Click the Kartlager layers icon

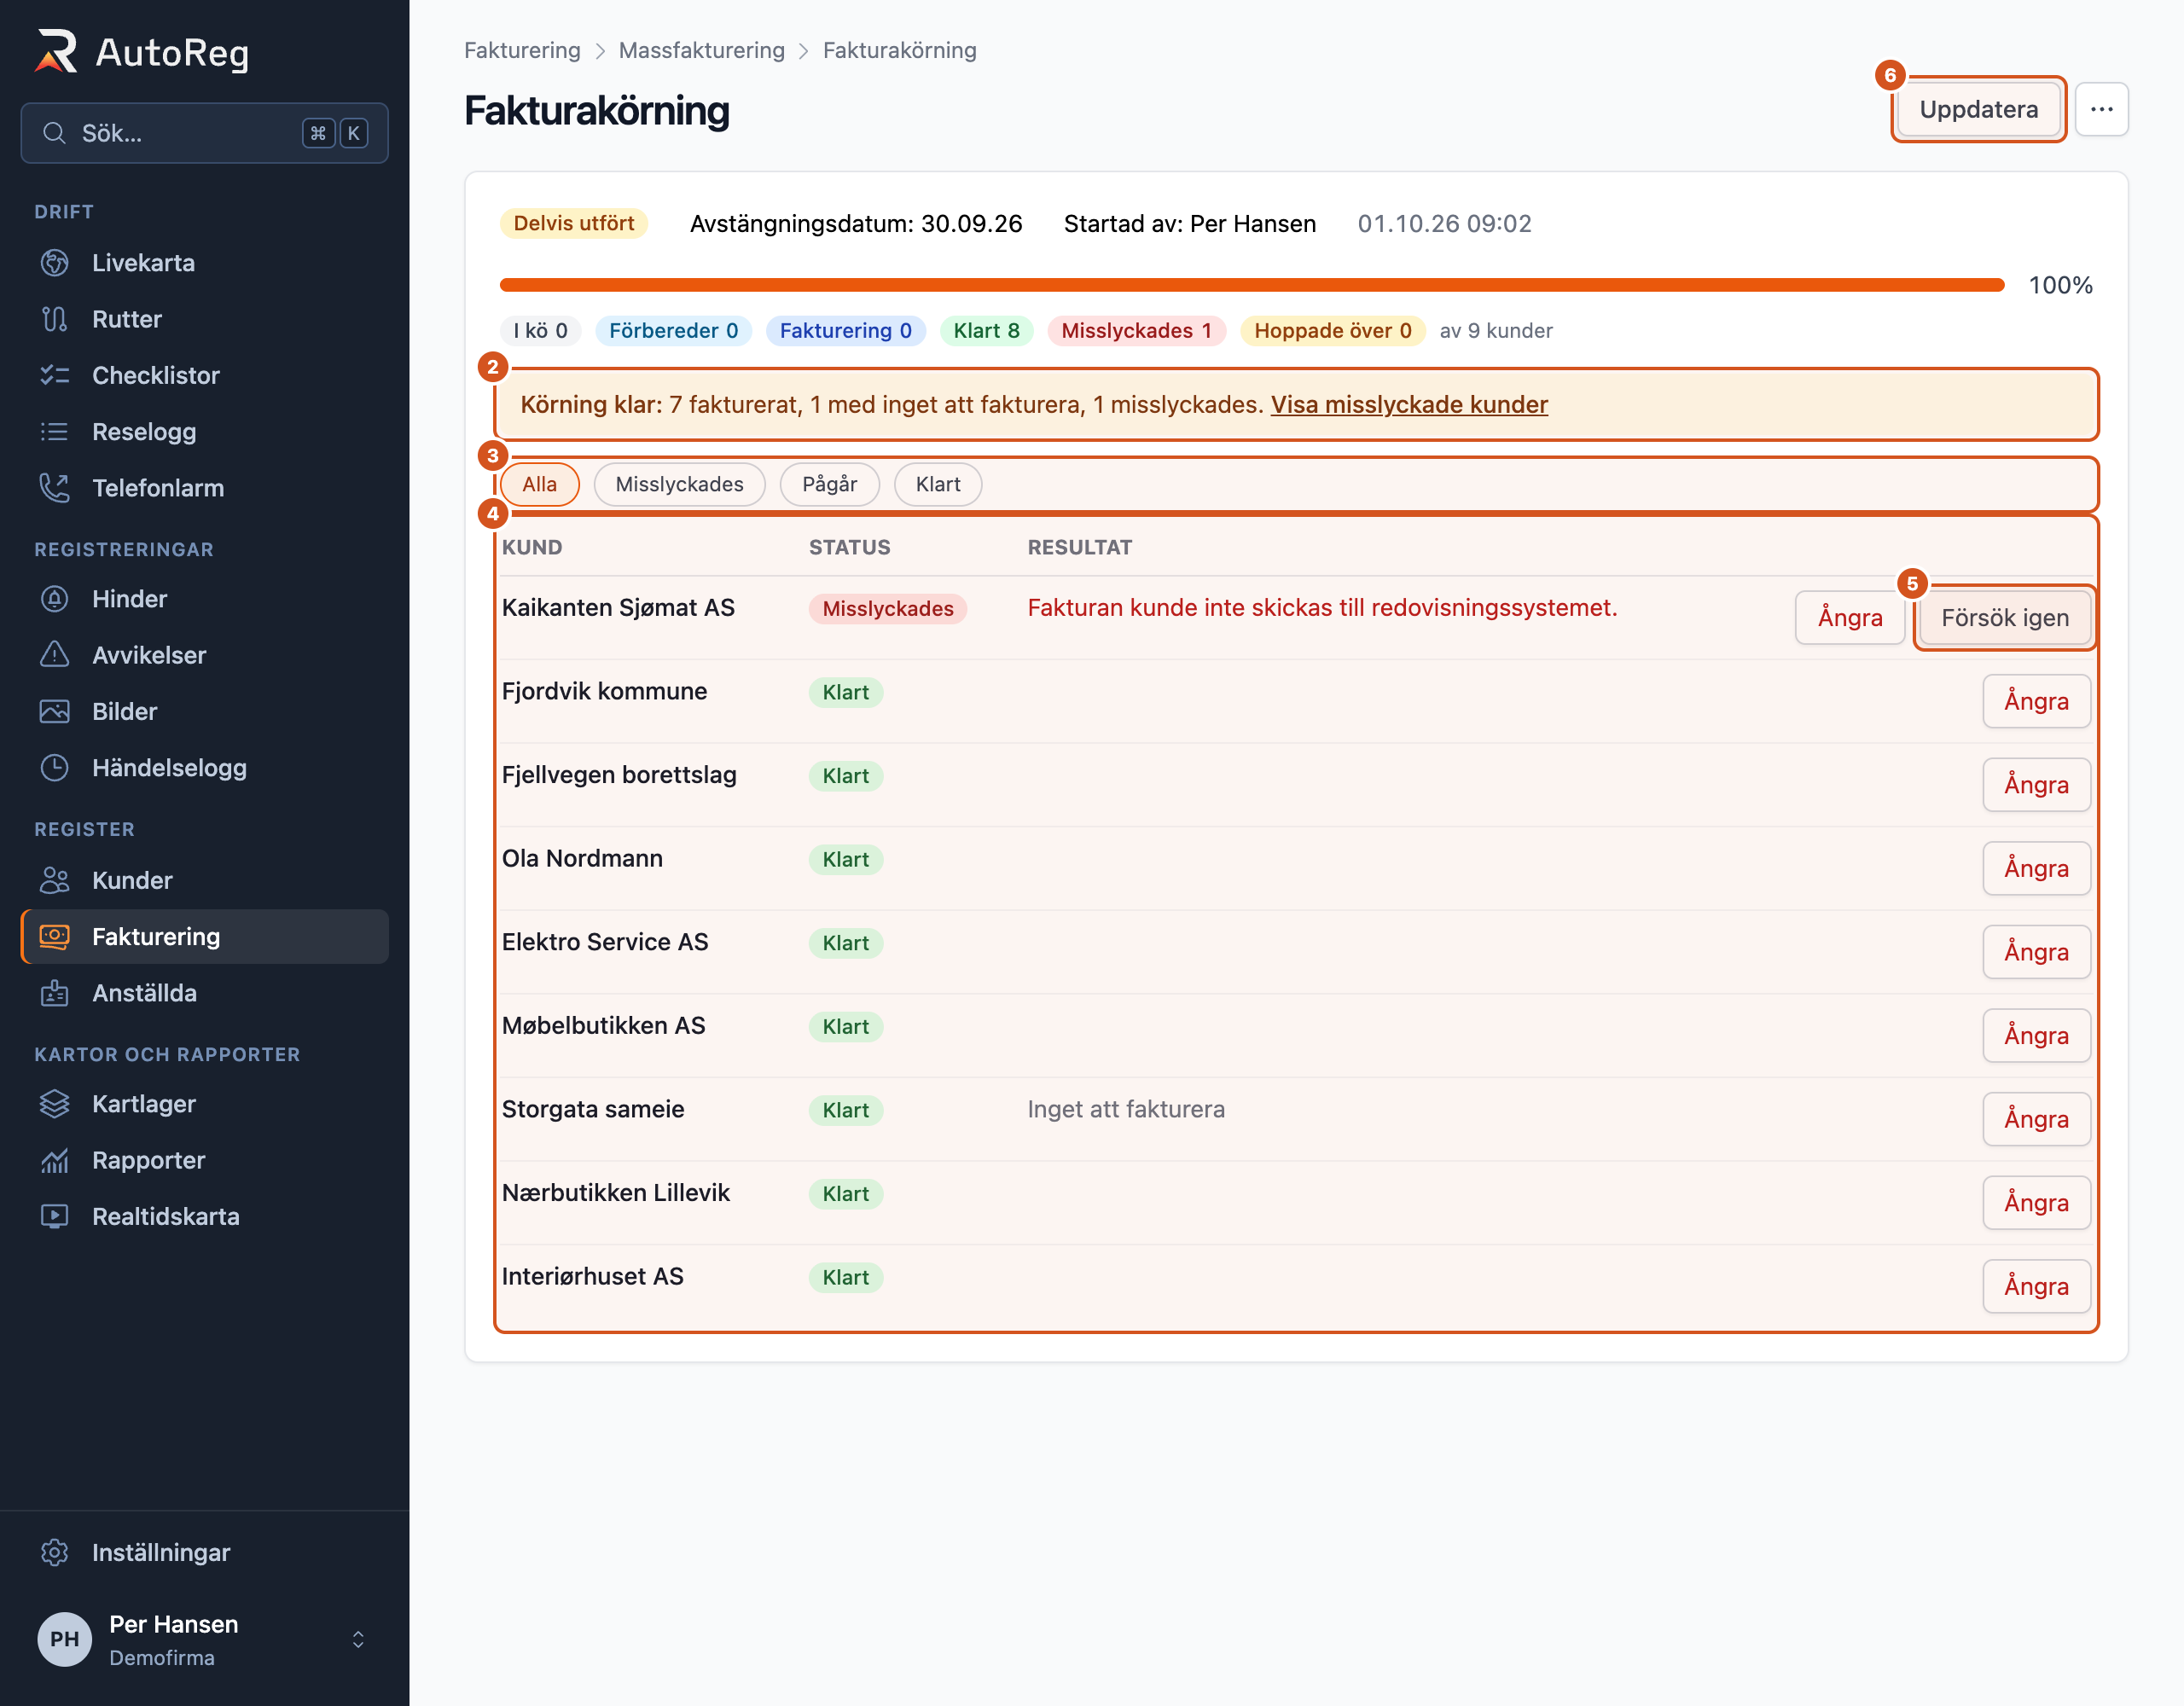click(54, 1104)
